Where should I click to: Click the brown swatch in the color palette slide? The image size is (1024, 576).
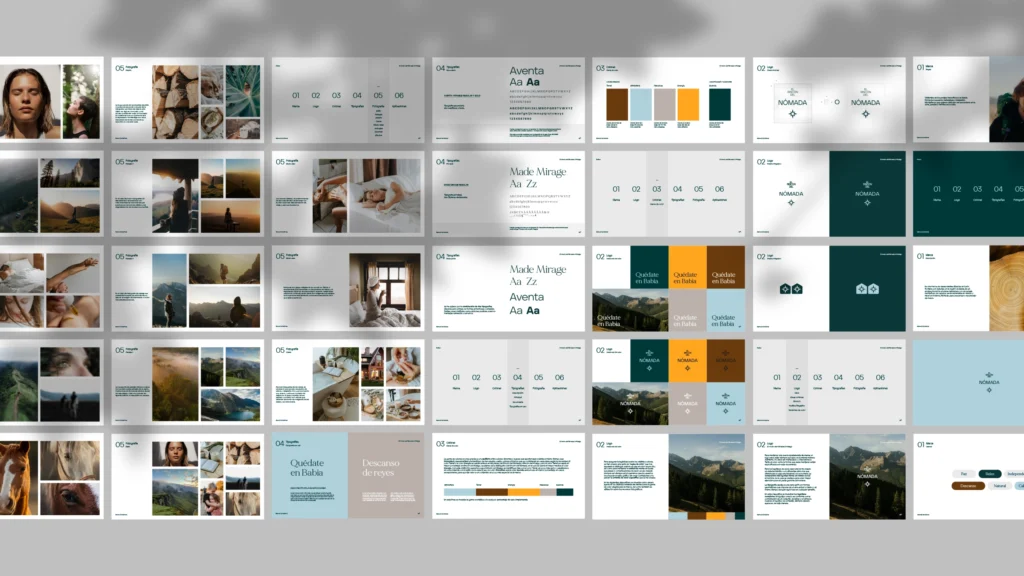(617, 104)
